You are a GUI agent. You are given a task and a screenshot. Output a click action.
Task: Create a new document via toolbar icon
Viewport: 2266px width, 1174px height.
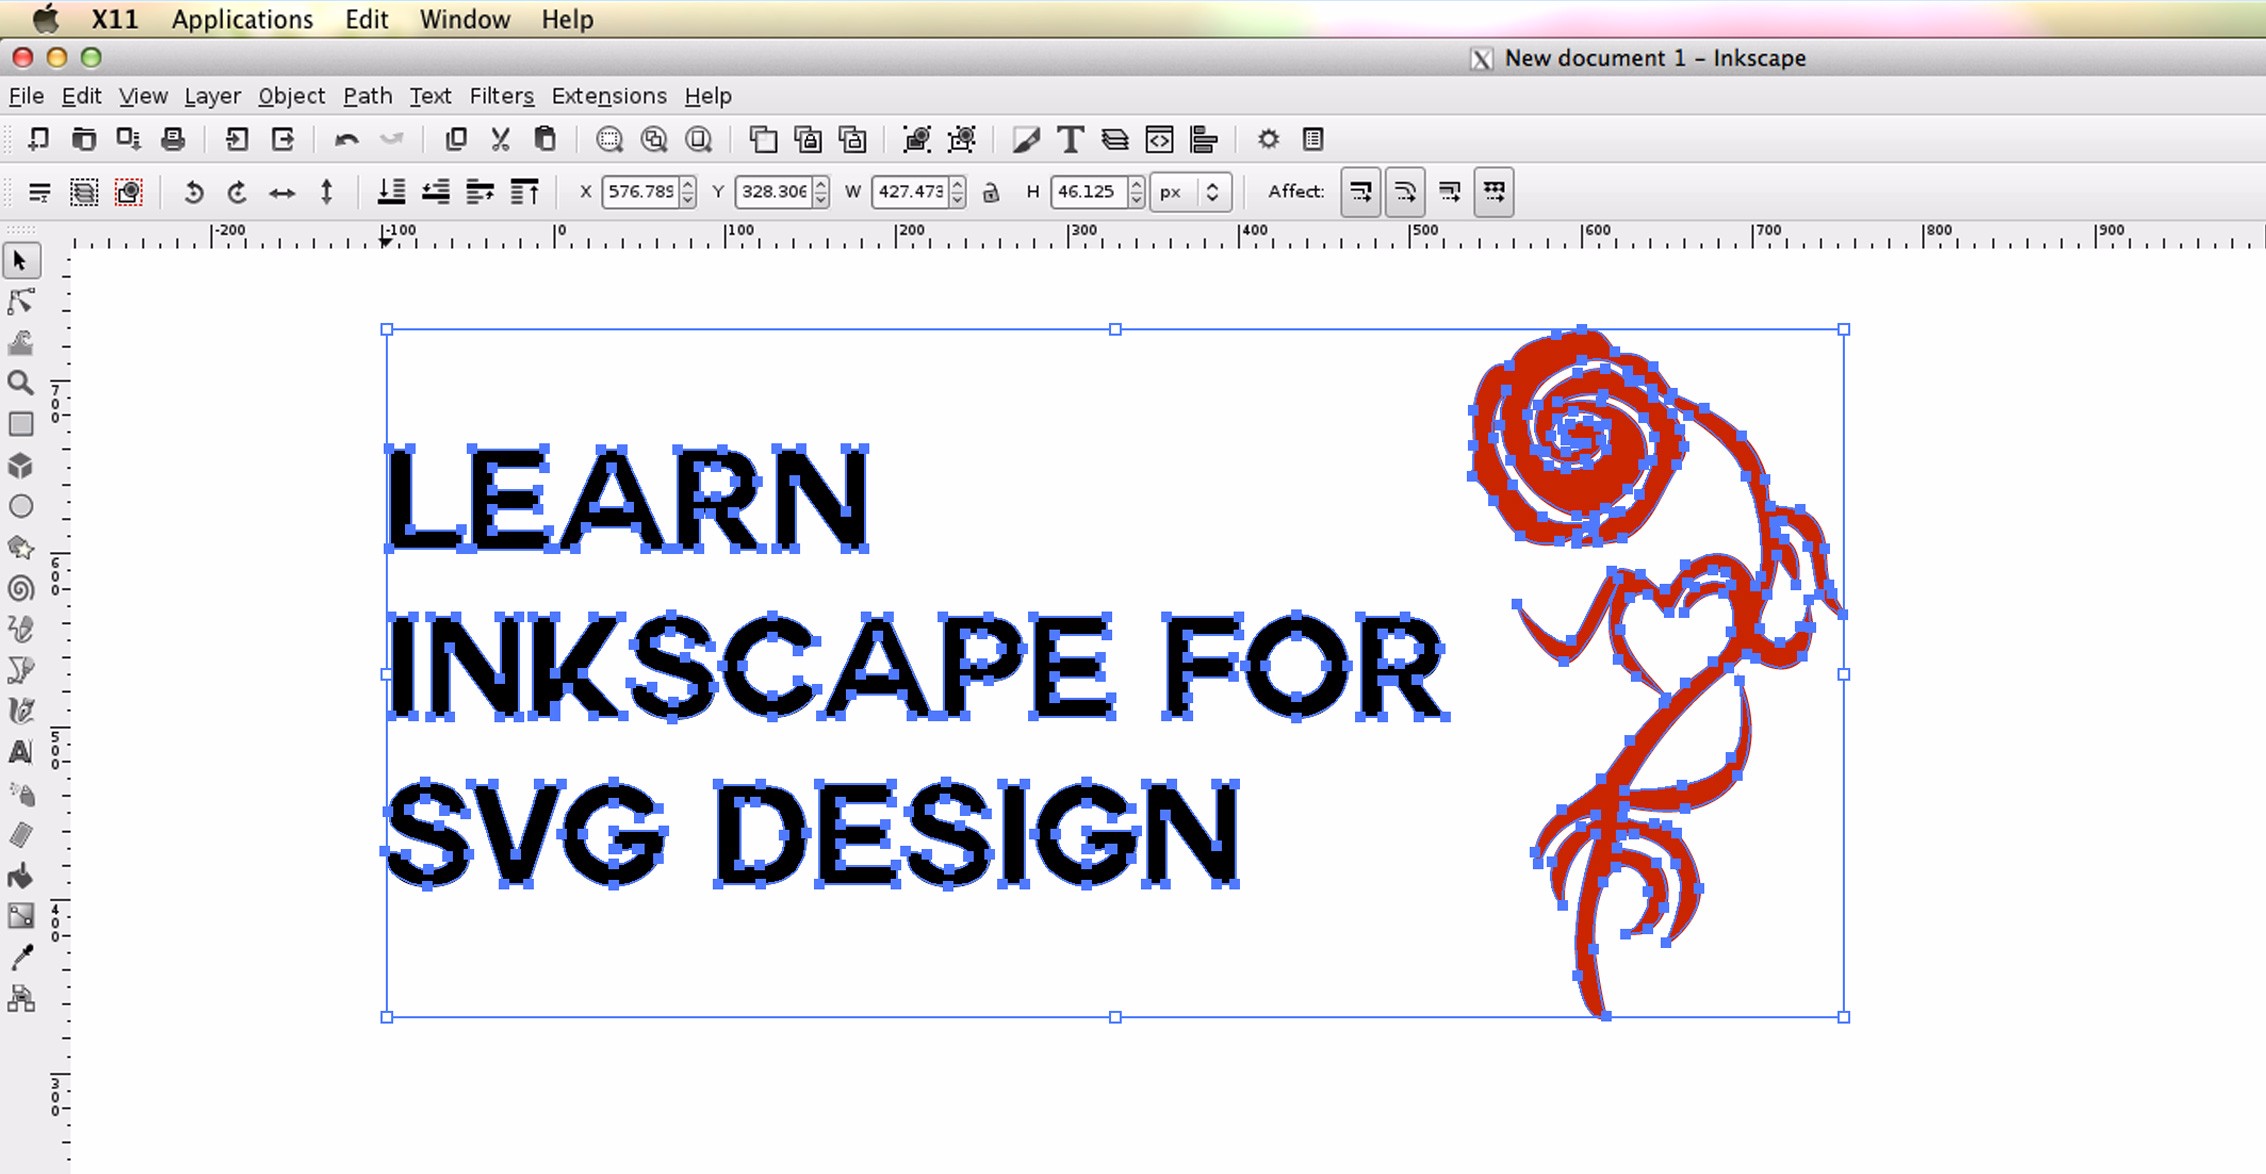(x=38, y=139)
